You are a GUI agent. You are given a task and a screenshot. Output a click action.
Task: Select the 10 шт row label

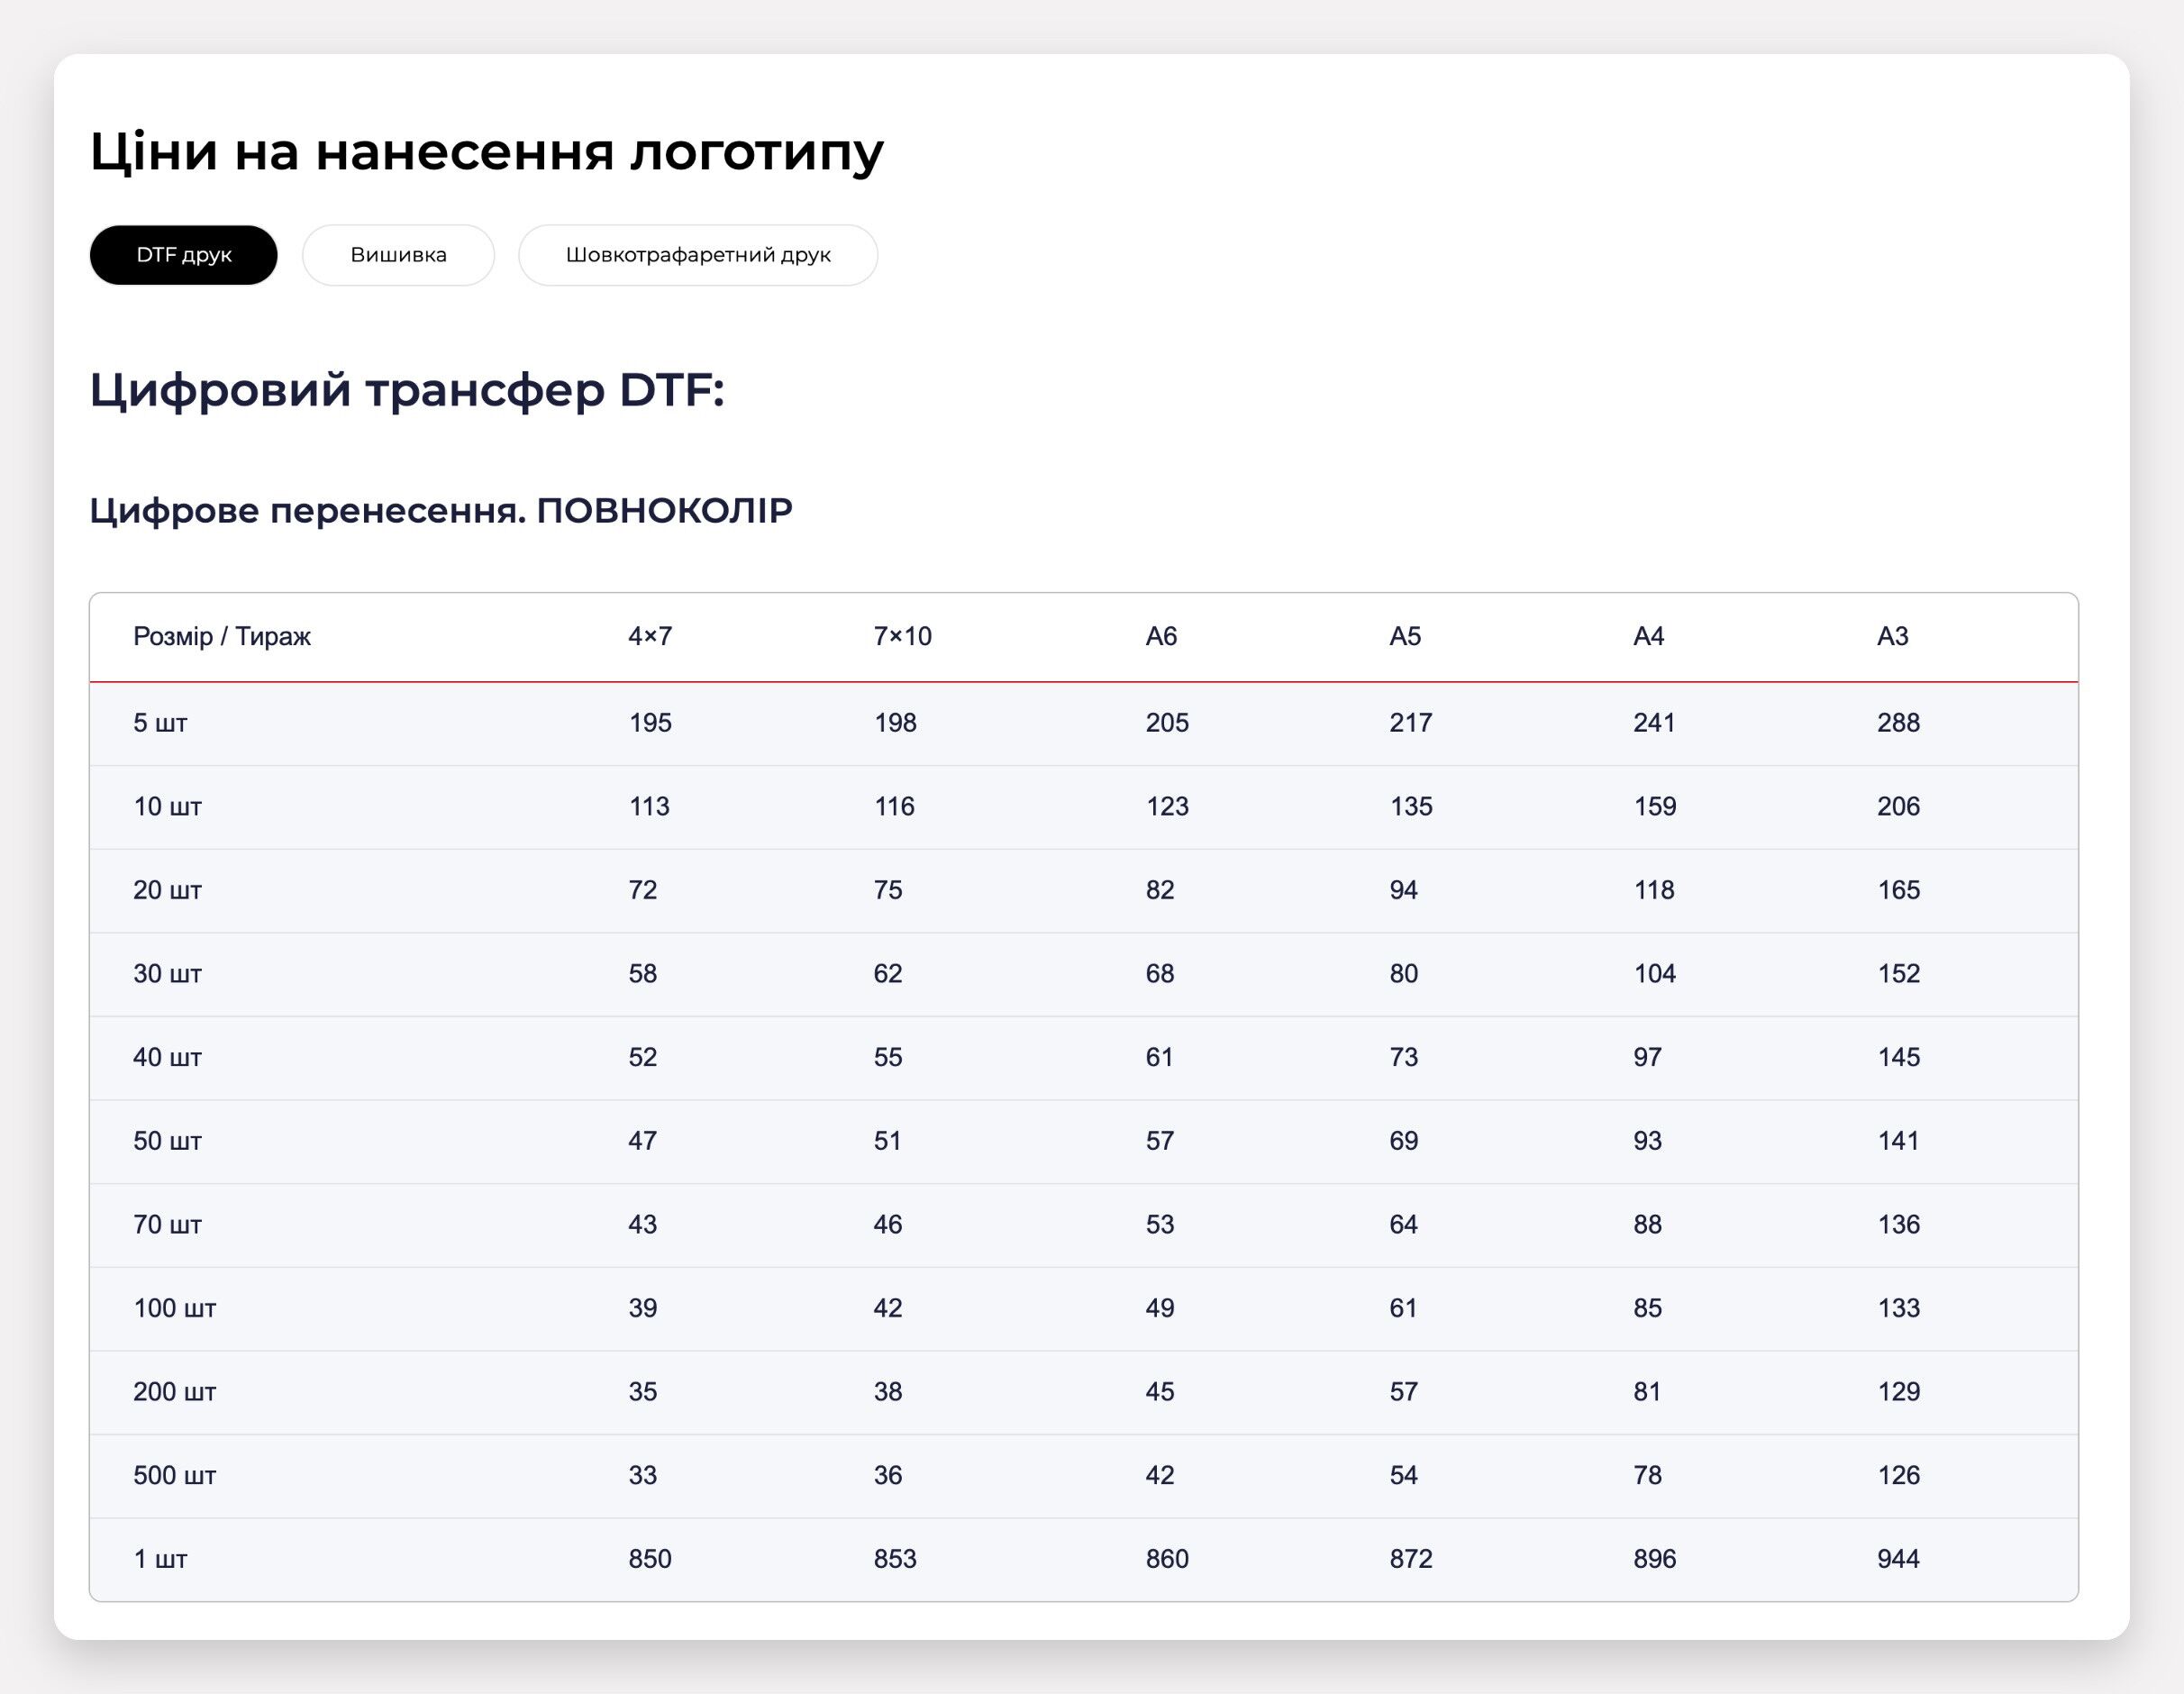[x=167, y=807]
